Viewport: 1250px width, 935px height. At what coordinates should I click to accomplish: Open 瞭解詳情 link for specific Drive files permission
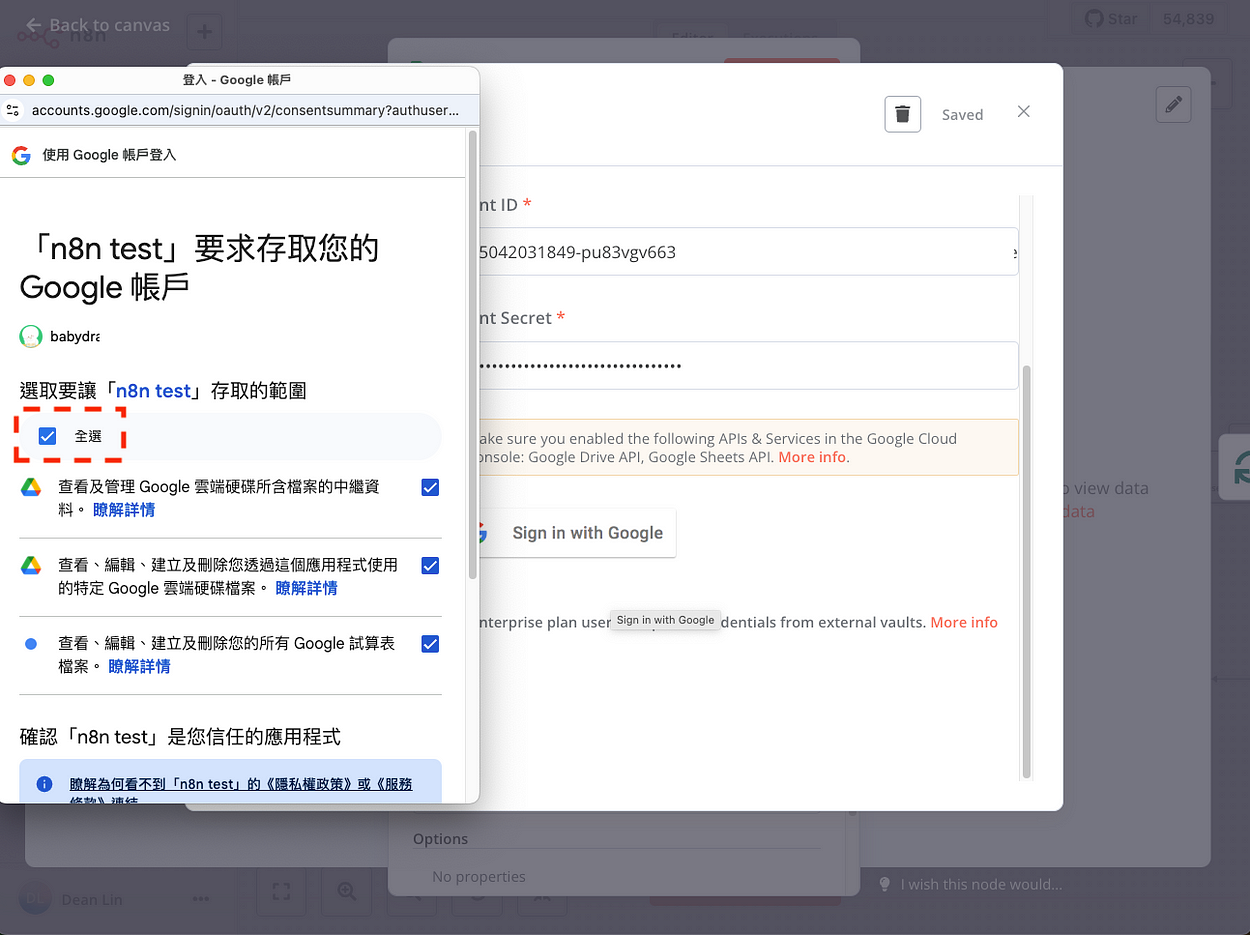pyautogui.click(x=306, y=588)
